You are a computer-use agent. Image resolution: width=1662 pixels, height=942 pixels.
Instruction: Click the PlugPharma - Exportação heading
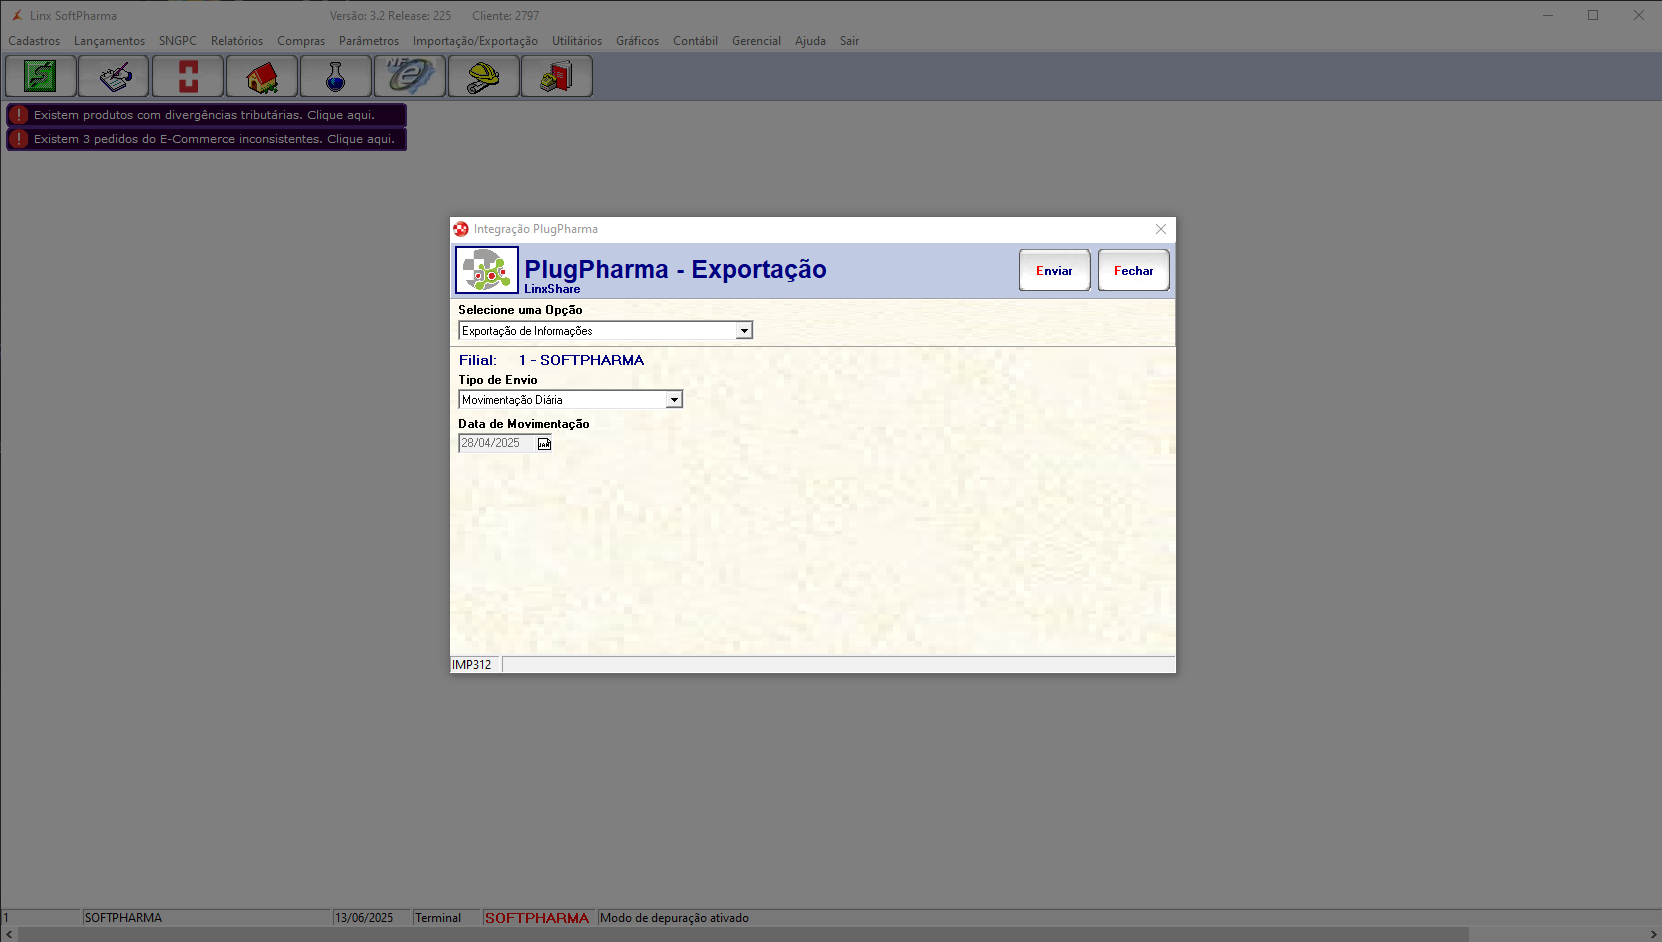point(675,269)
